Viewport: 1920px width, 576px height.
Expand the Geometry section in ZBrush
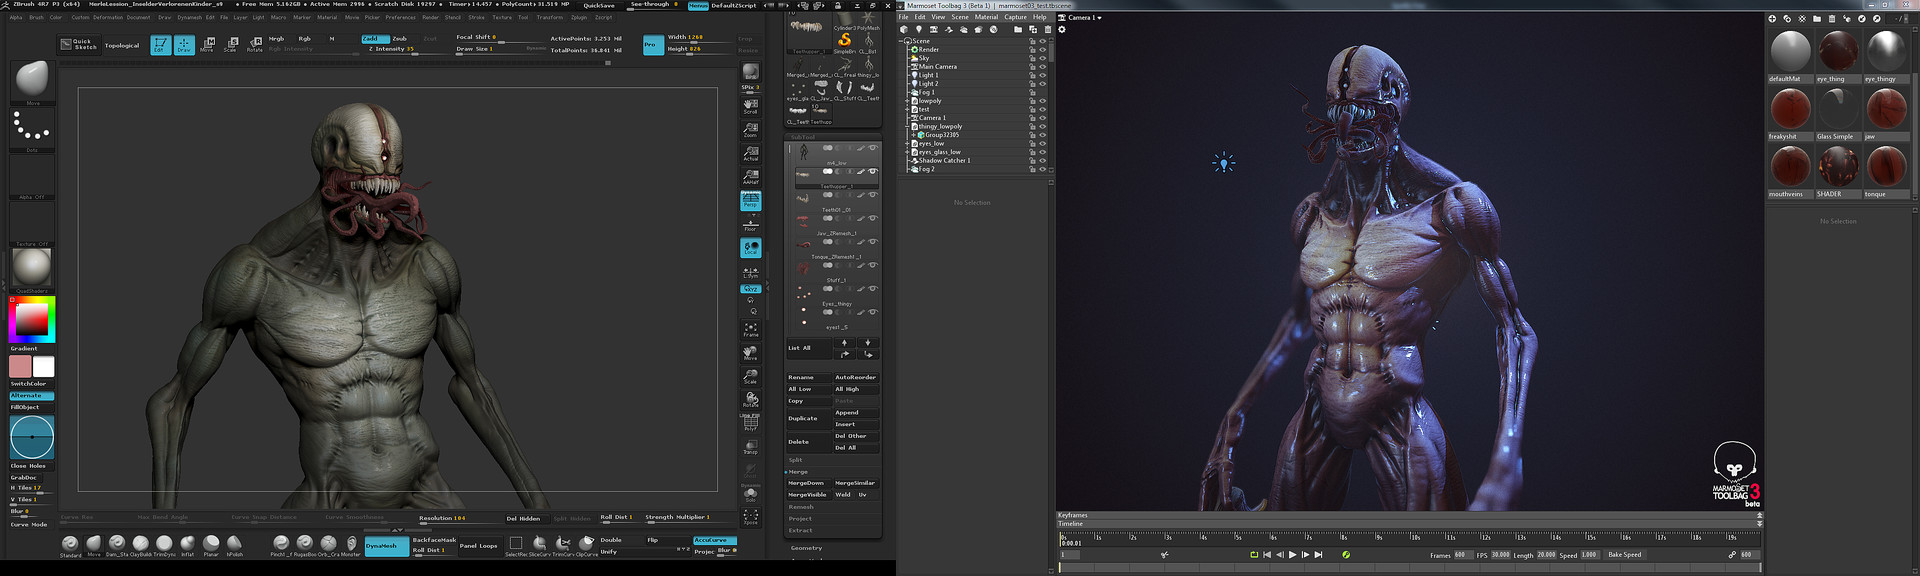pyautogui.click(x=806, y=548)
